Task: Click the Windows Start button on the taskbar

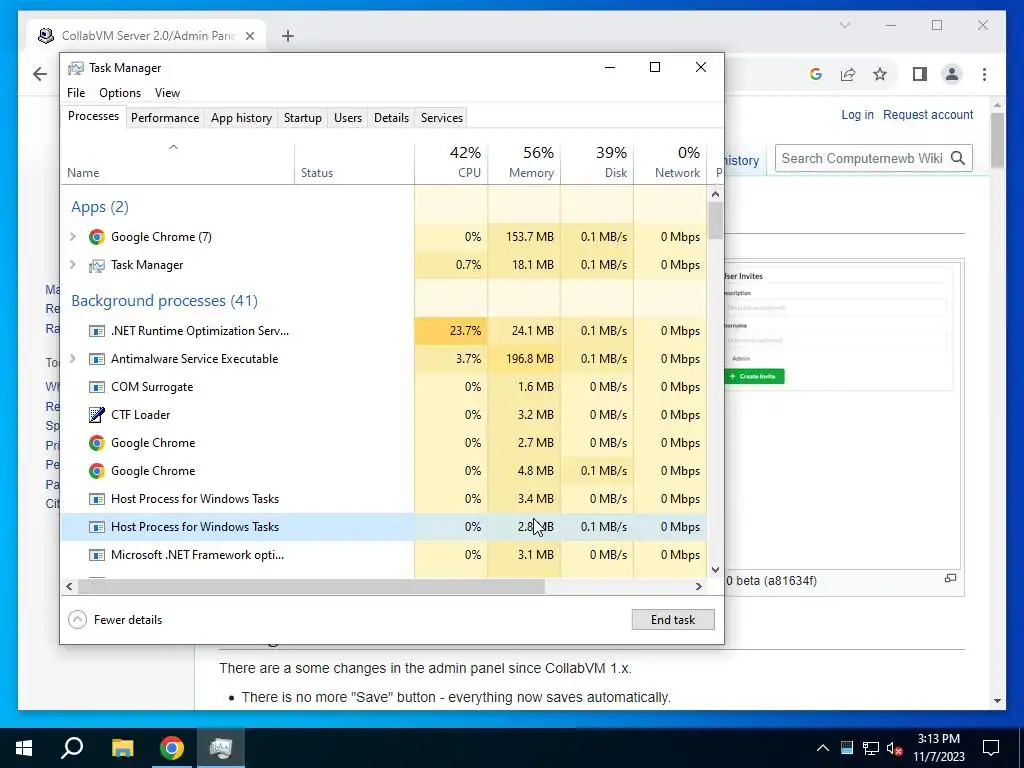Action: click(24, 748)
